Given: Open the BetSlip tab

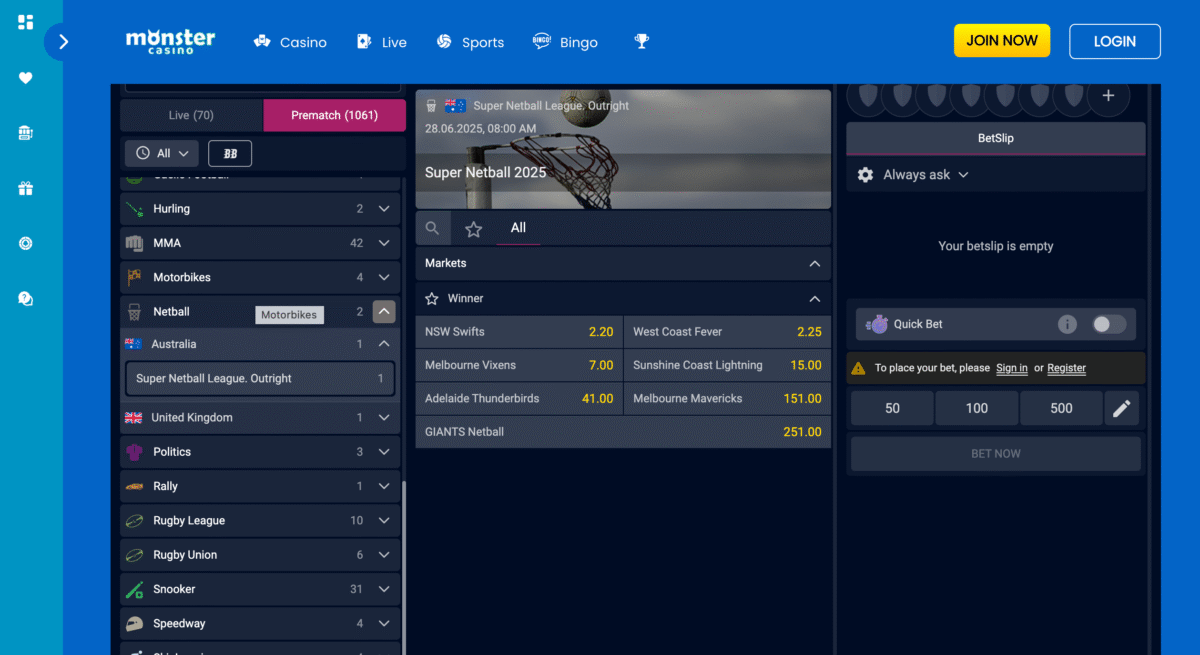Looking at the screenshot, I should 996,138.
